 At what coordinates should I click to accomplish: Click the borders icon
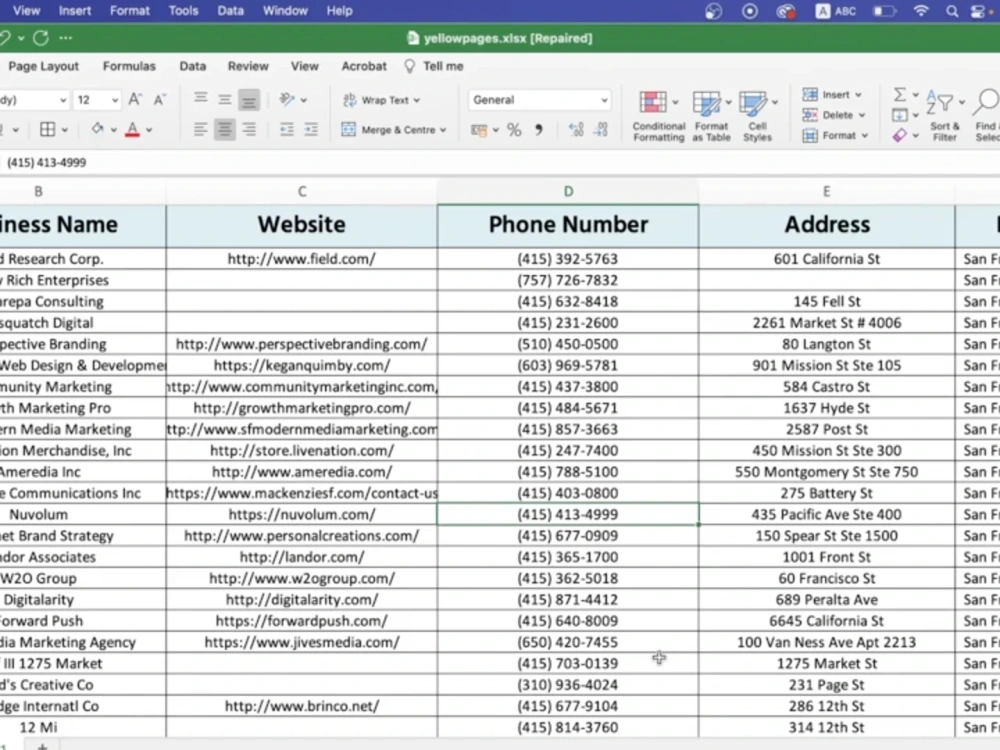coord(47,129)
